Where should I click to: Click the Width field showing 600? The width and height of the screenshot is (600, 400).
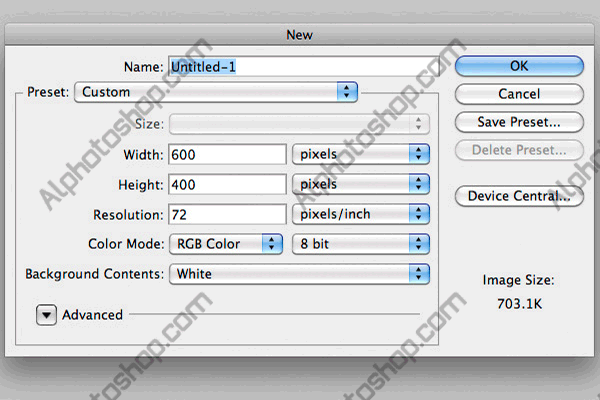[x=227, y=155]
